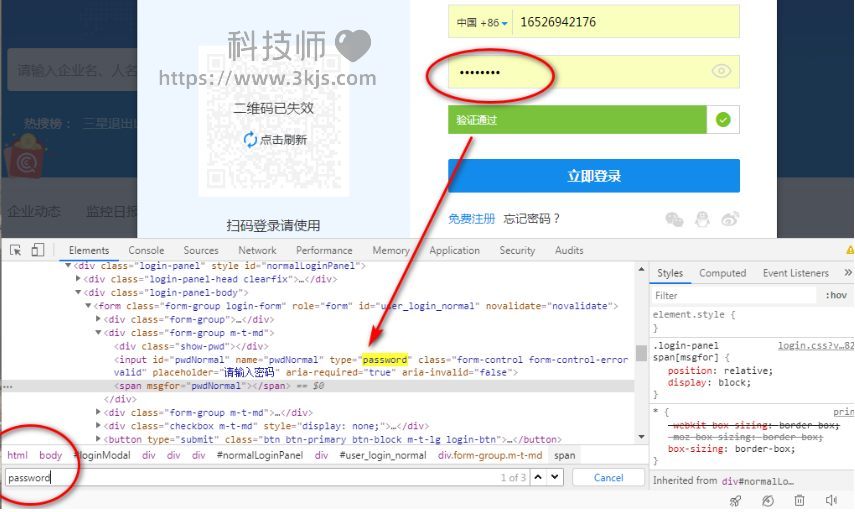Expand the login-panel-head clearfix div
Screen dimensions: 855x512
tap(78, 279)
